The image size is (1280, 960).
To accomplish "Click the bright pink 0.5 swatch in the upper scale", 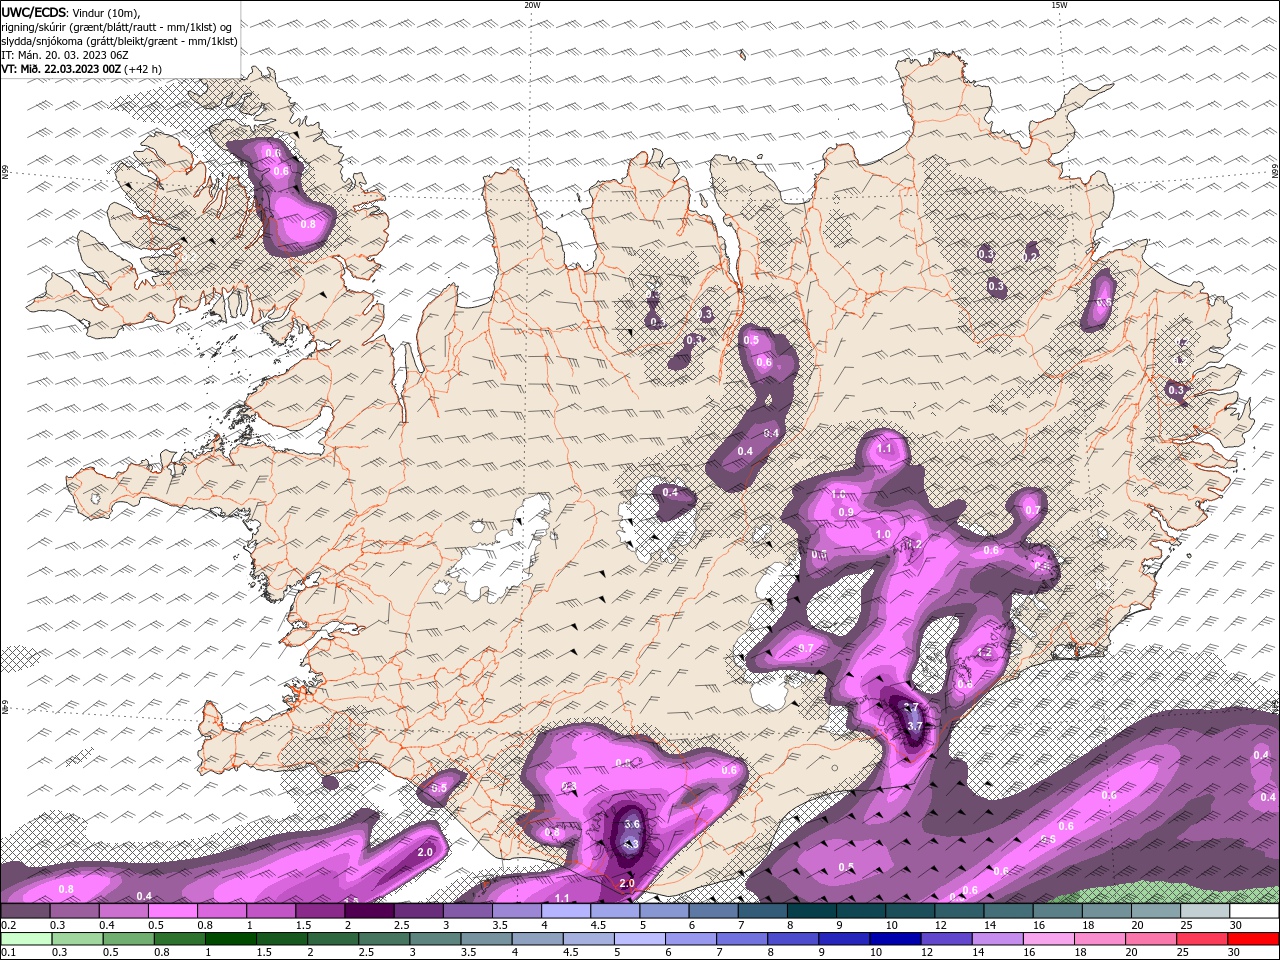I will 172,911.
